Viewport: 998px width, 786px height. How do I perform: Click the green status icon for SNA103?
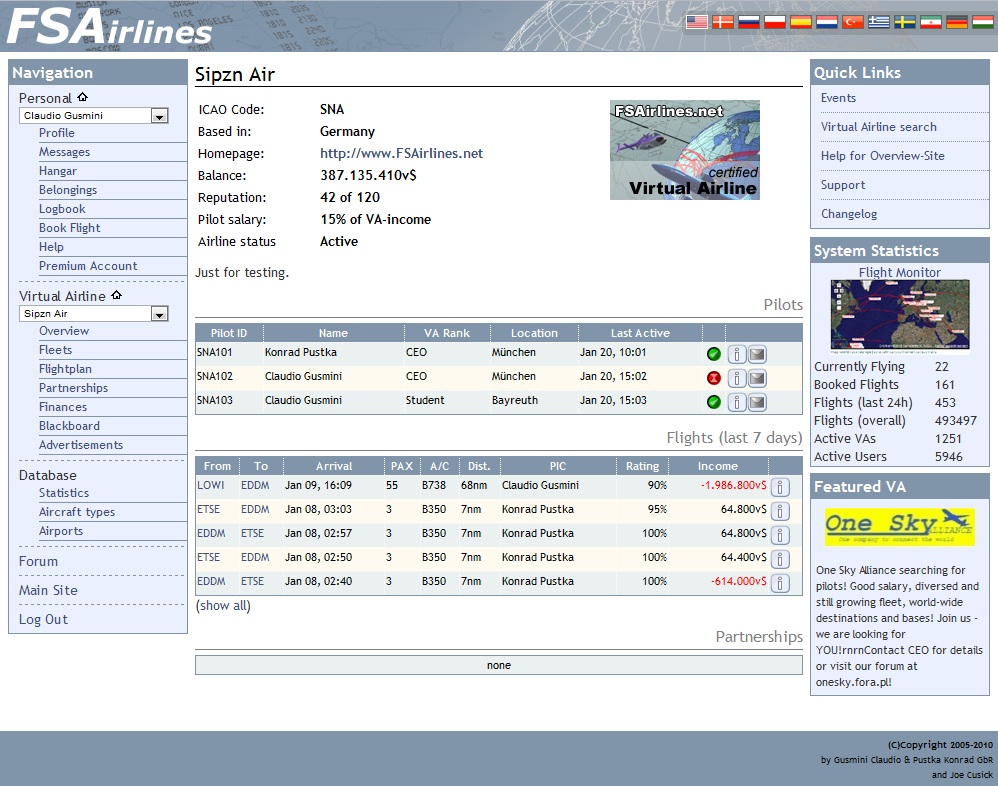713,402
